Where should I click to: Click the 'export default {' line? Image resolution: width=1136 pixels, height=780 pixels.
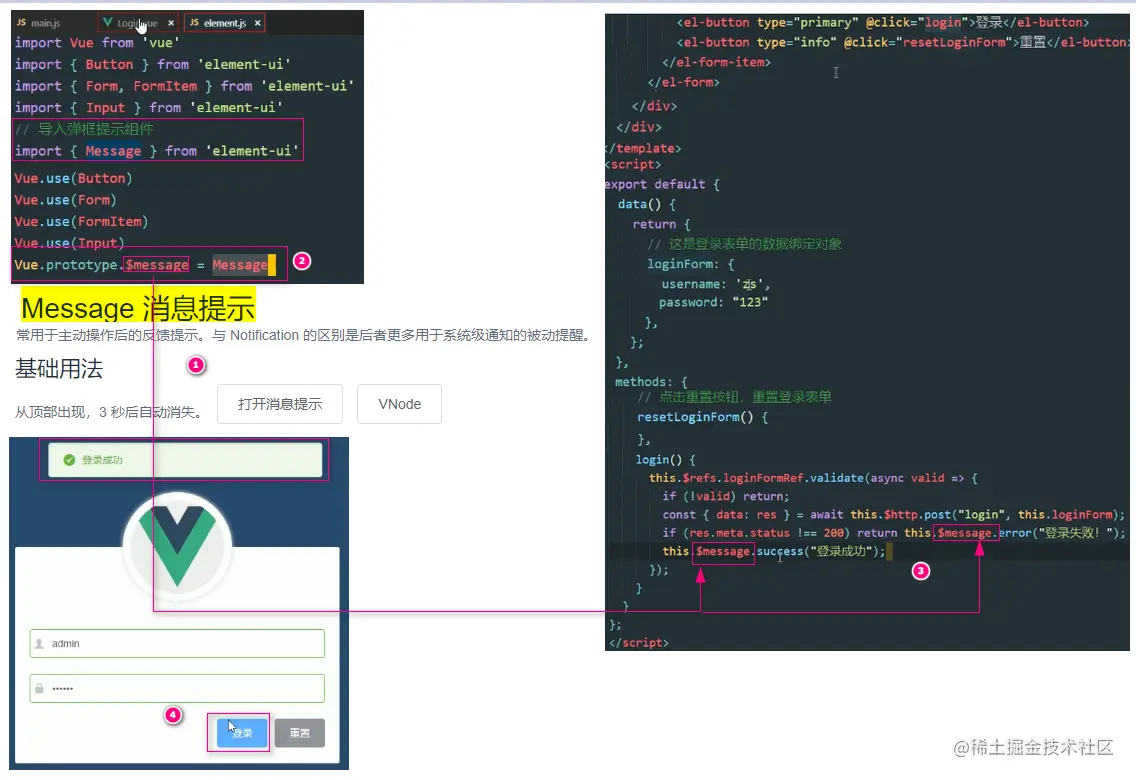[x=662, y=184]
